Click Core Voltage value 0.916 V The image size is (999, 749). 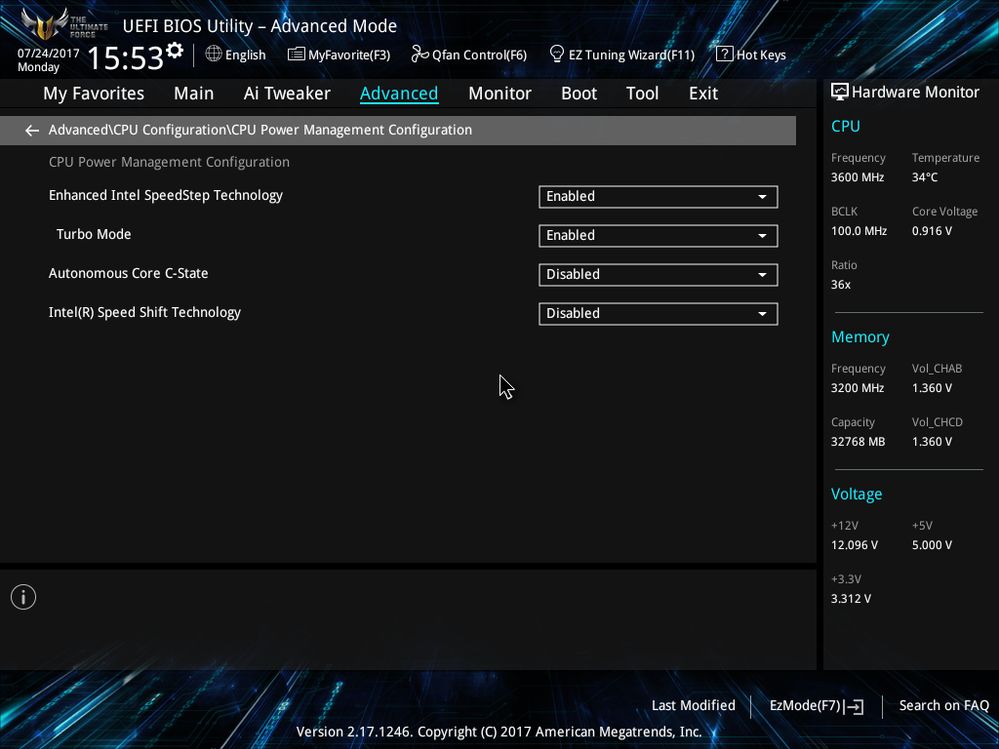click(x=931, y=231)
